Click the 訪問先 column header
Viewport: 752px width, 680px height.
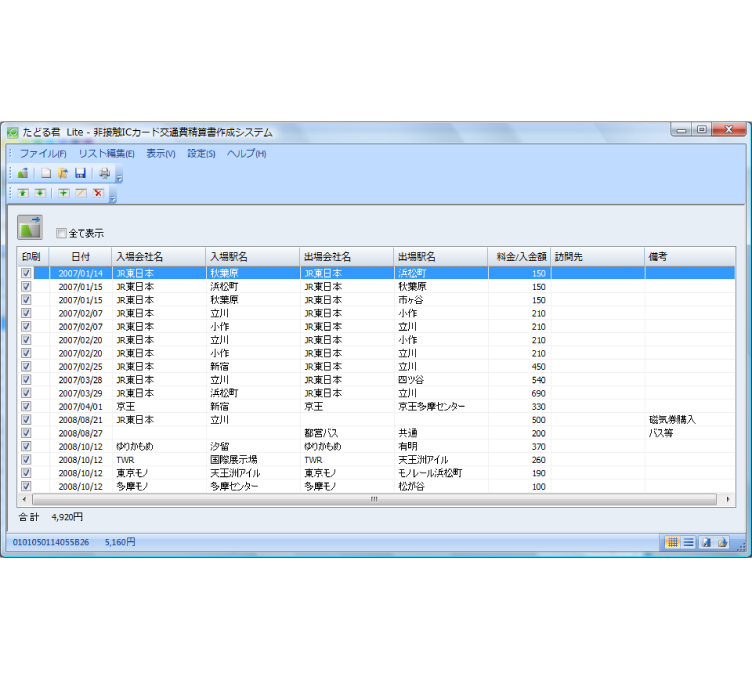click(598, 257)
